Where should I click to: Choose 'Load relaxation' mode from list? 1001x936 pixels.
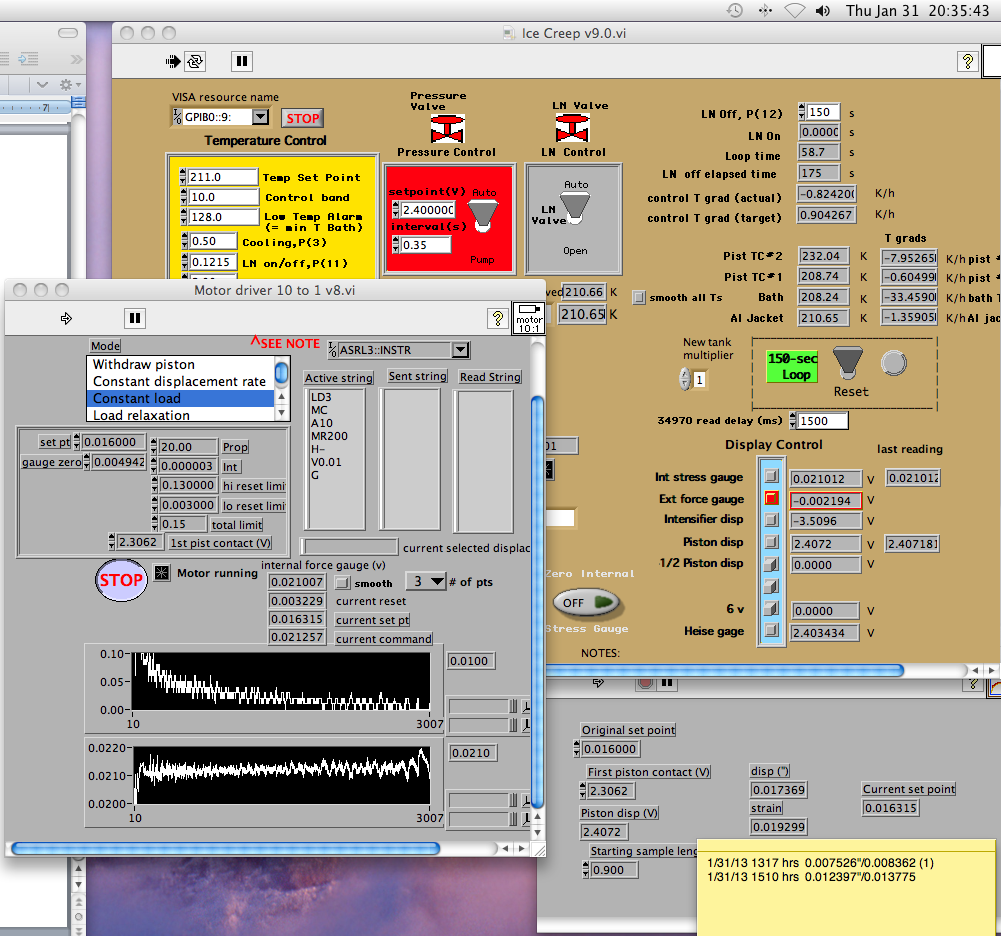(141, 415)
